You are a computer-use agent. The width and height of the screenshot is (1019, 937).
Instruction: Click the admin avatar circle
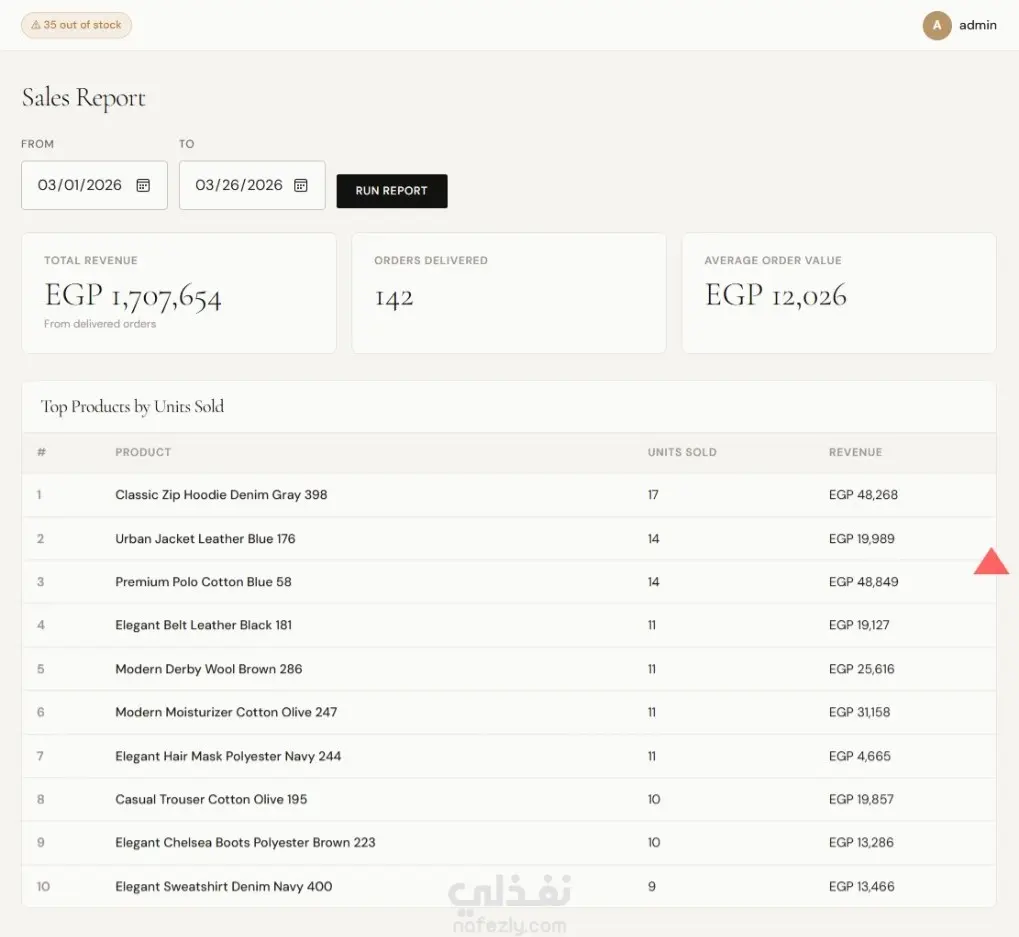point(936,25)
